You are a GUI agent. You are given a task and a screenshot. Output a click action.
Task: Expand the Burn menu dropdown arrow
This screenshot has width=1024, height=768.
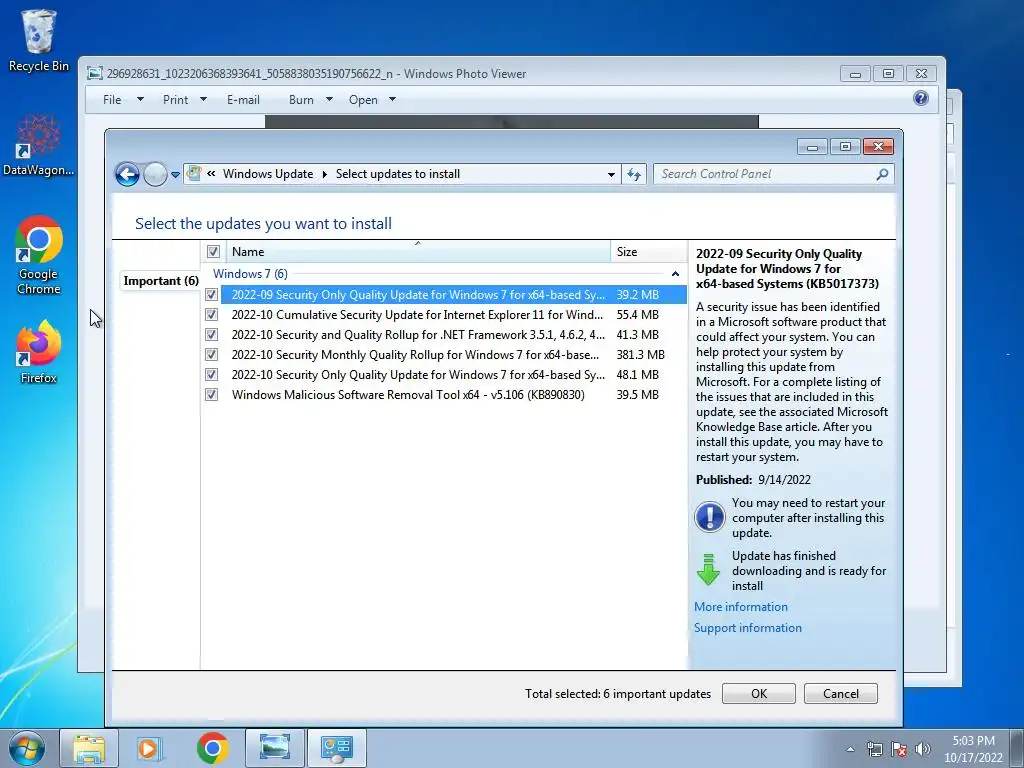pyautogui.click(x=329, y=99)
